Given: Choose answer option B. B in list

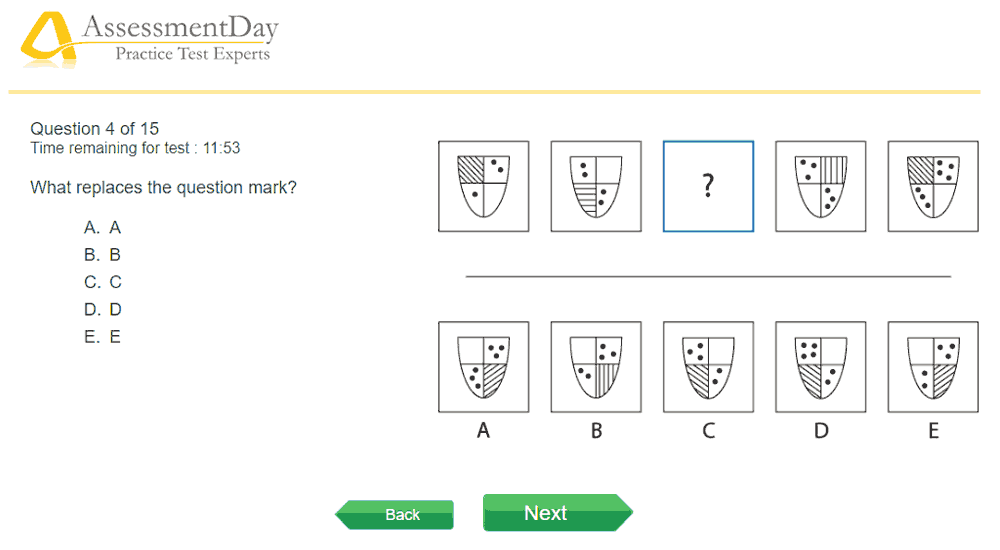Looking at the screenshot, I should coord(103,255).
